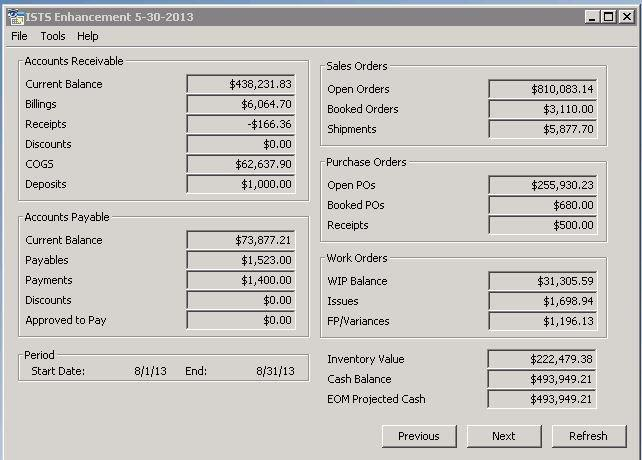Click the WIP Balance field showing $31,305.59
The width and height of the screenshot is (642, 460).
click(543, 281)
